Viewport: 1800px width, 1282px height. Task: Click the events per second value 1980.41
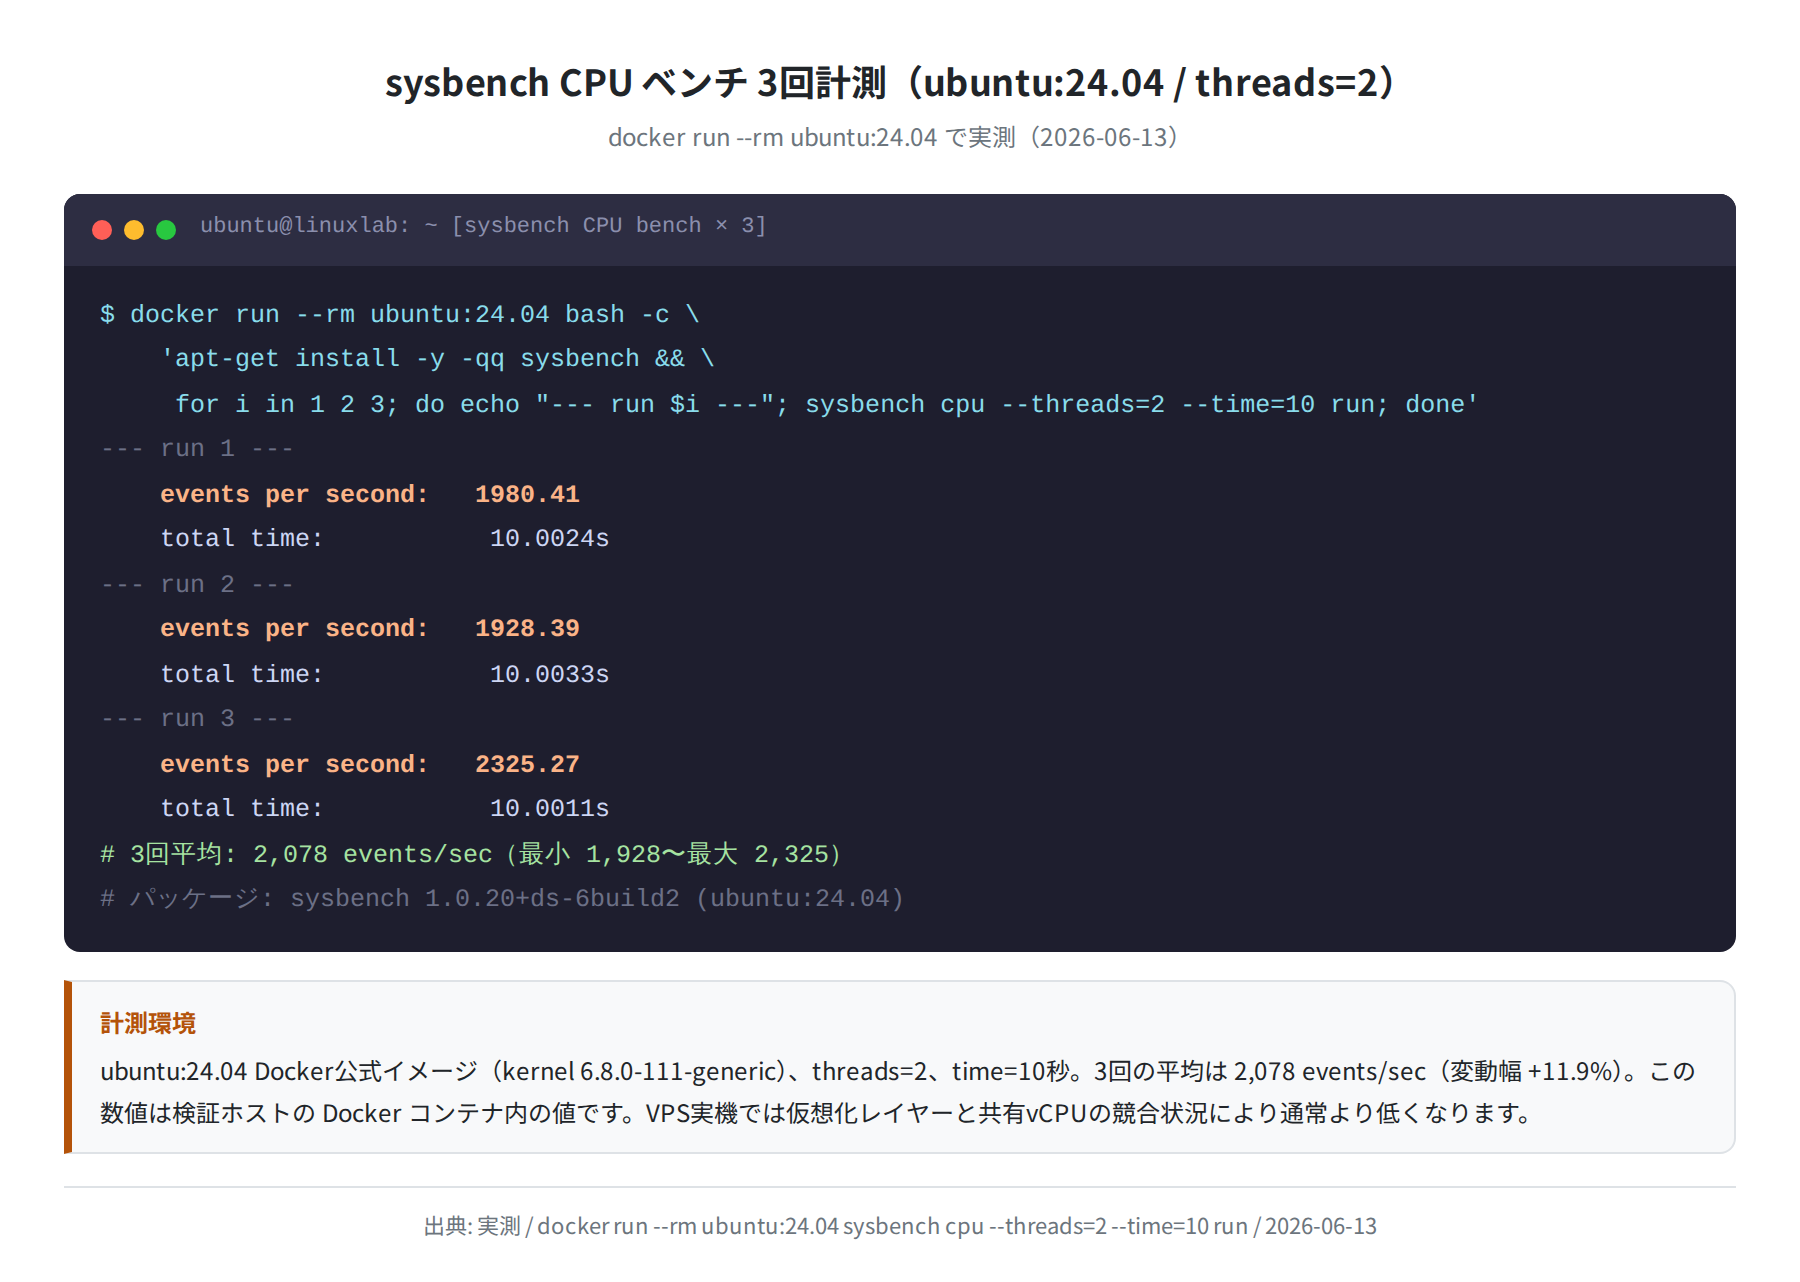pyautogui.click(x=527, y=495)
